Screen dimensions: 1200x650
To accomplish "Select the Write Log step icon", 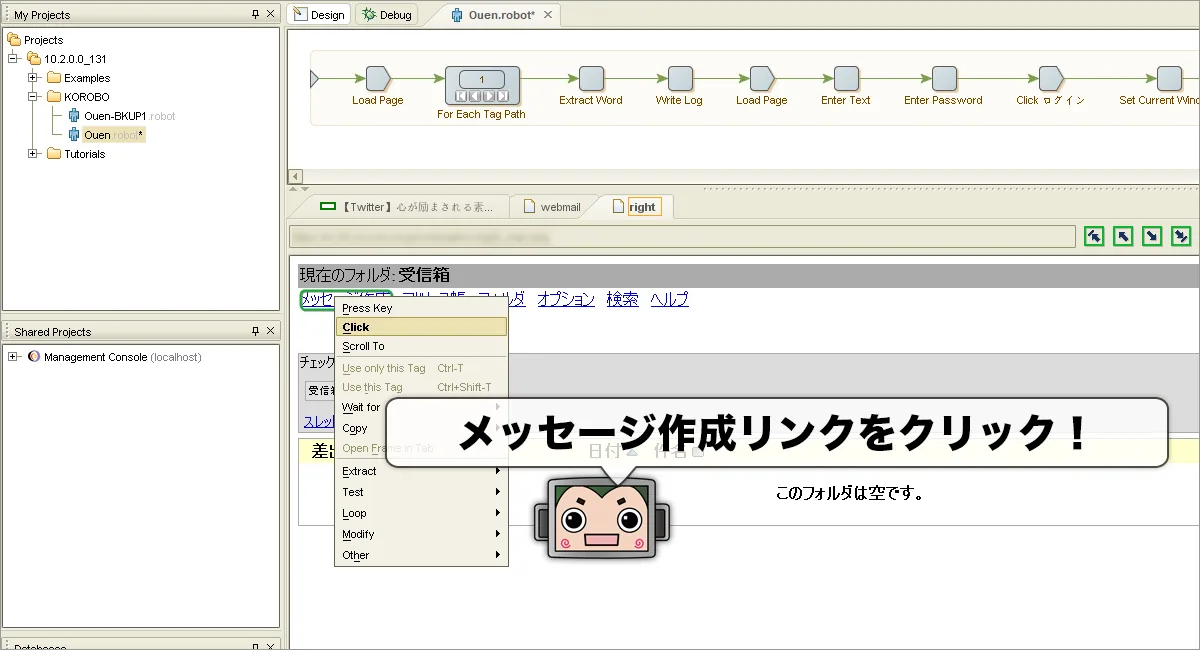I will click(680, 79).
